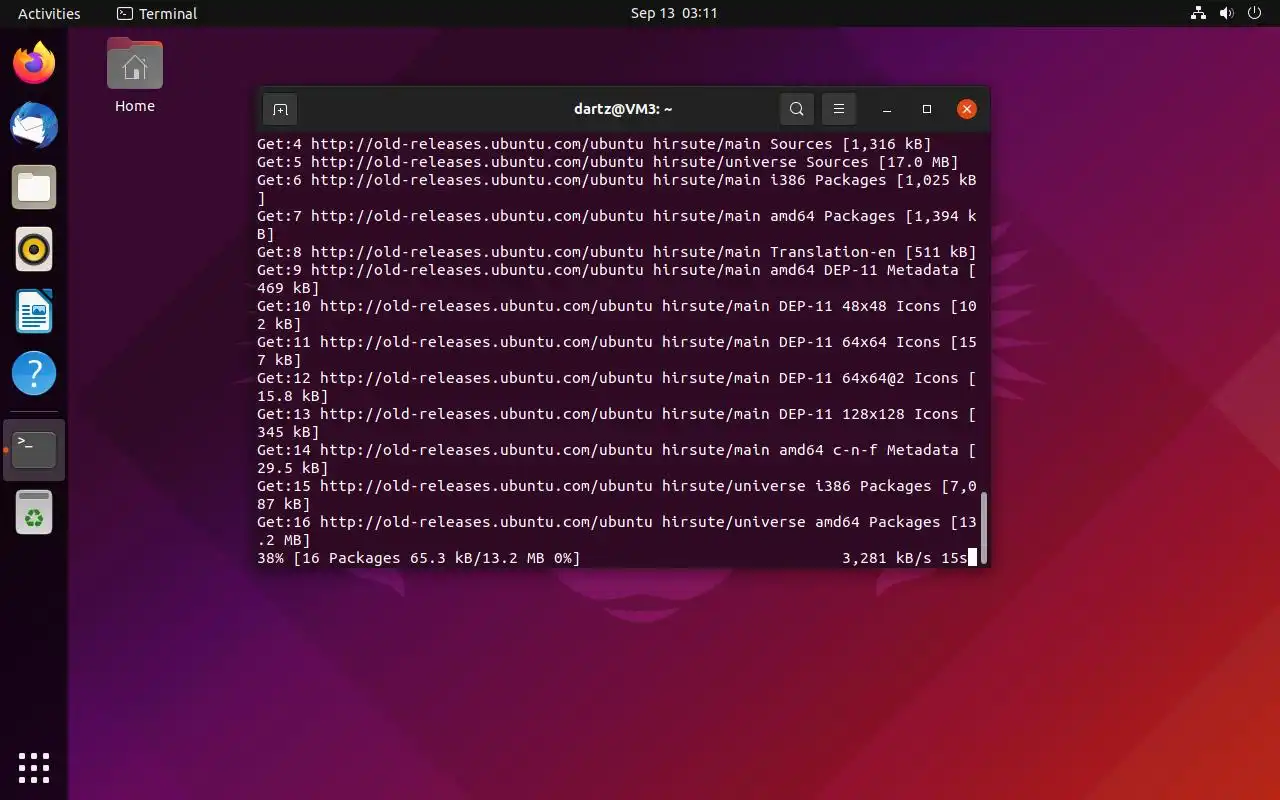The image size is (1280, 800).
Task: Open LibreOffice Writer from dock
Action: pyautogui.click(x=34, y=312)
